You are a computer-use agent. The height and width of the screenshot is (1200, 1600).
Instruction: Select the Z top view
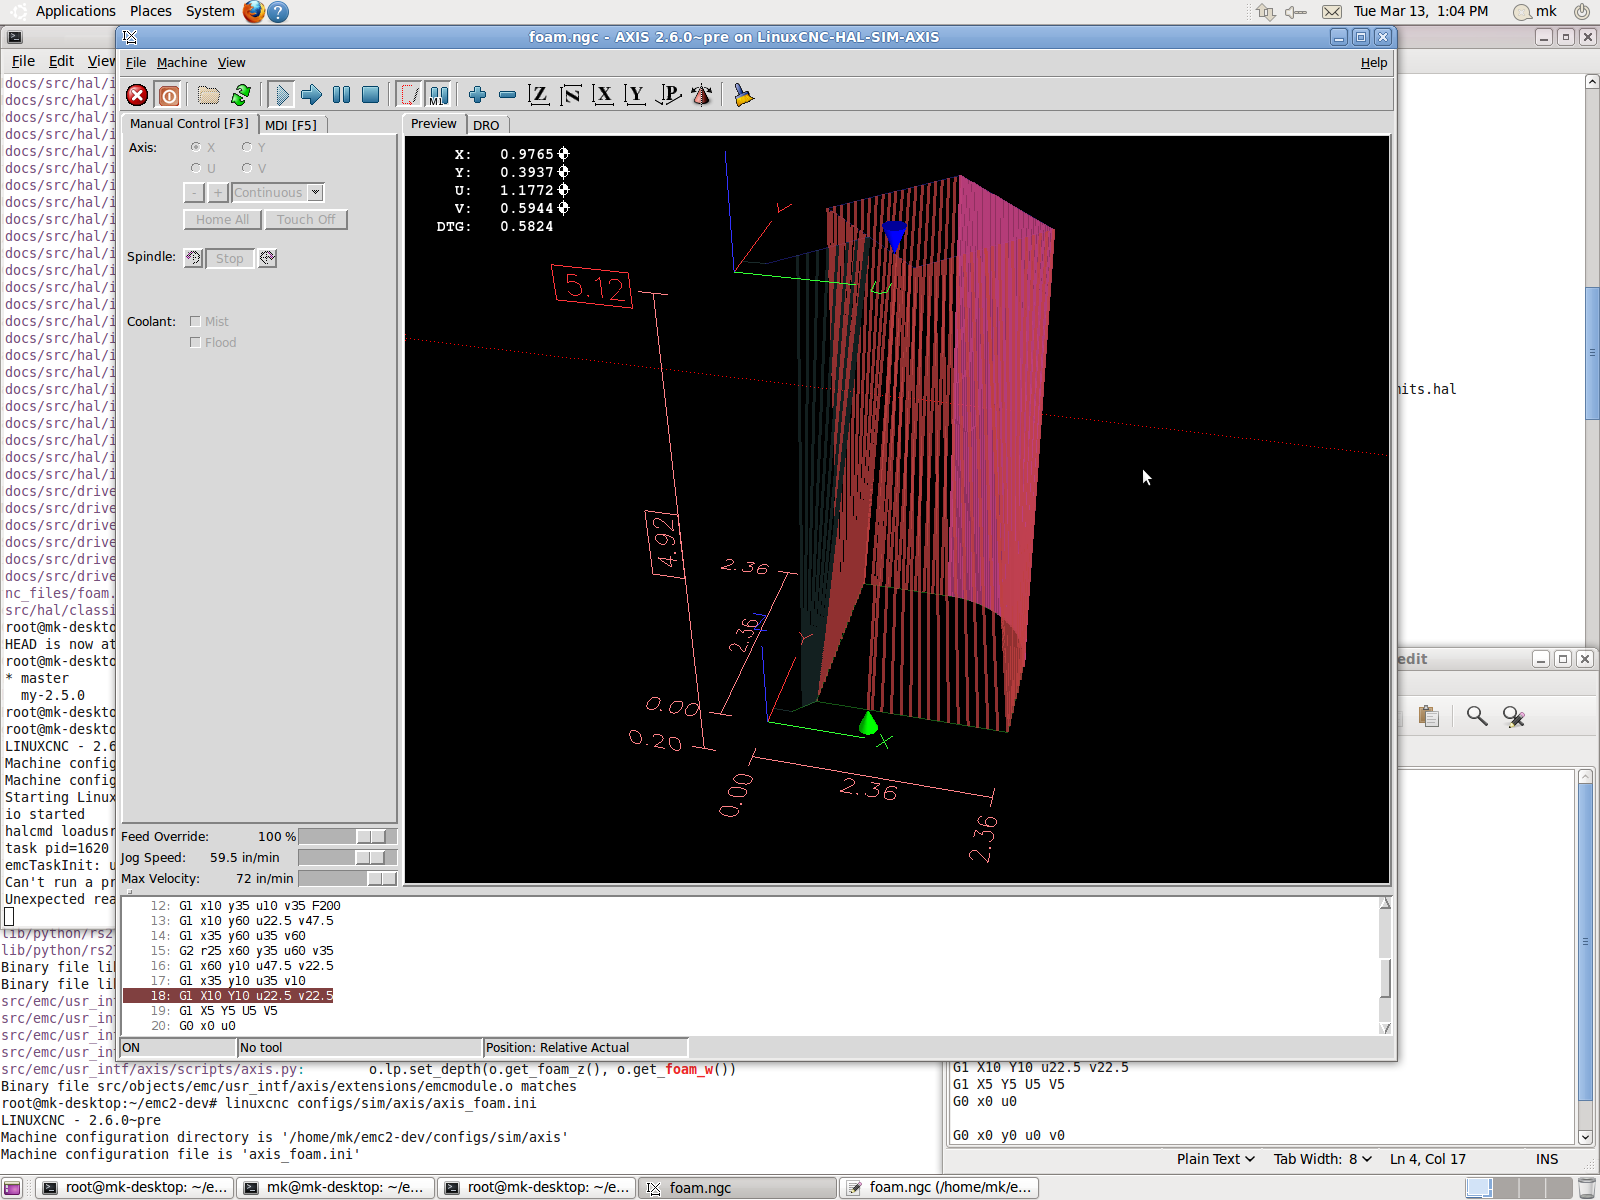click(539, 95)
